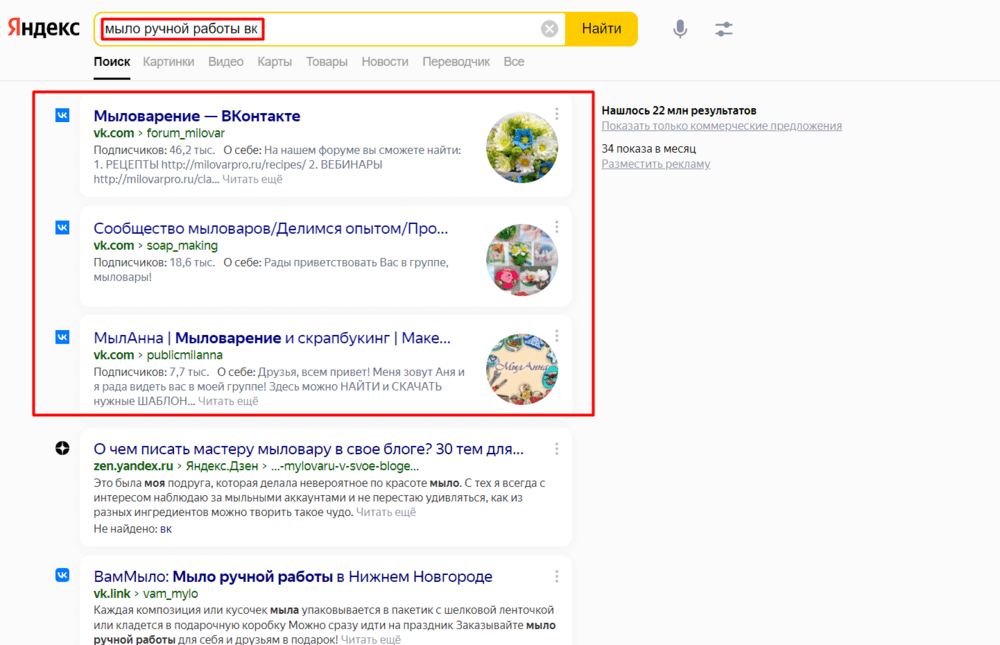This screenshot has width=1000, height=645.
Task: Open ВамМыло Мыло ручной работы result title
Action: 293,577
